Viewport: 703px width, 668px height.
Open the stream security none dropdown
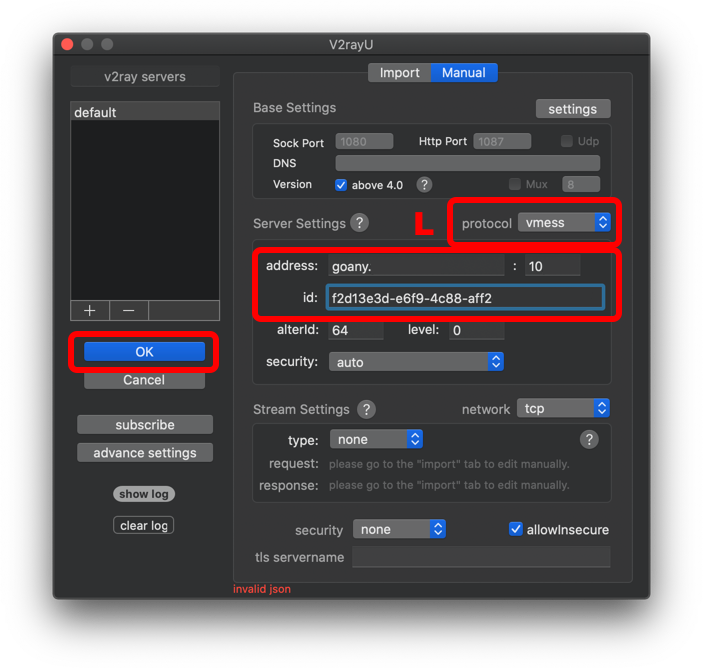[x=399, y=529]
